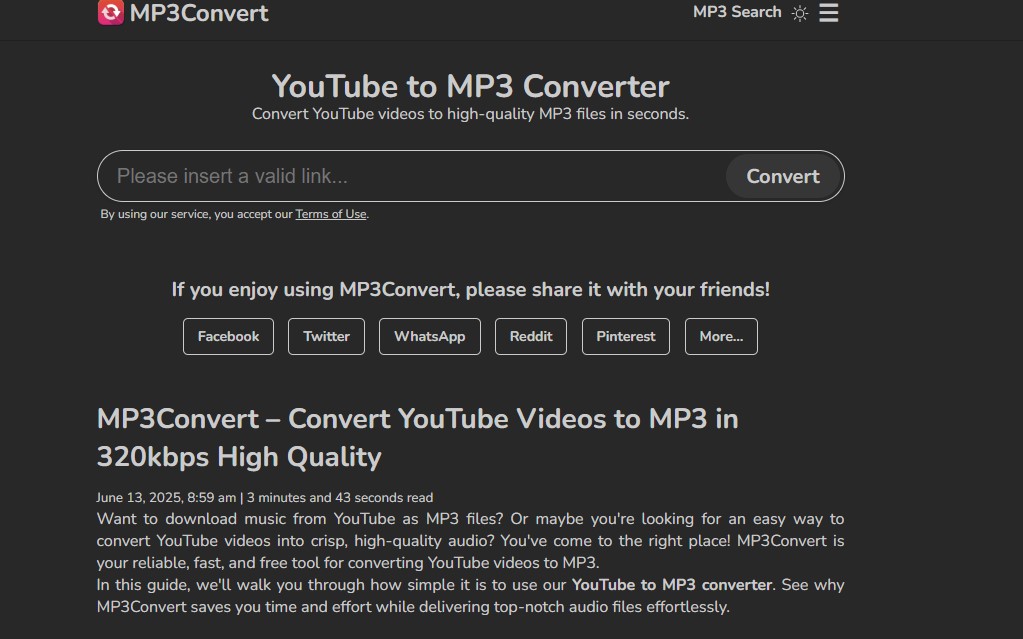1023x639 pixels.
Task: Share on Twitter
Action: (326, 337)
